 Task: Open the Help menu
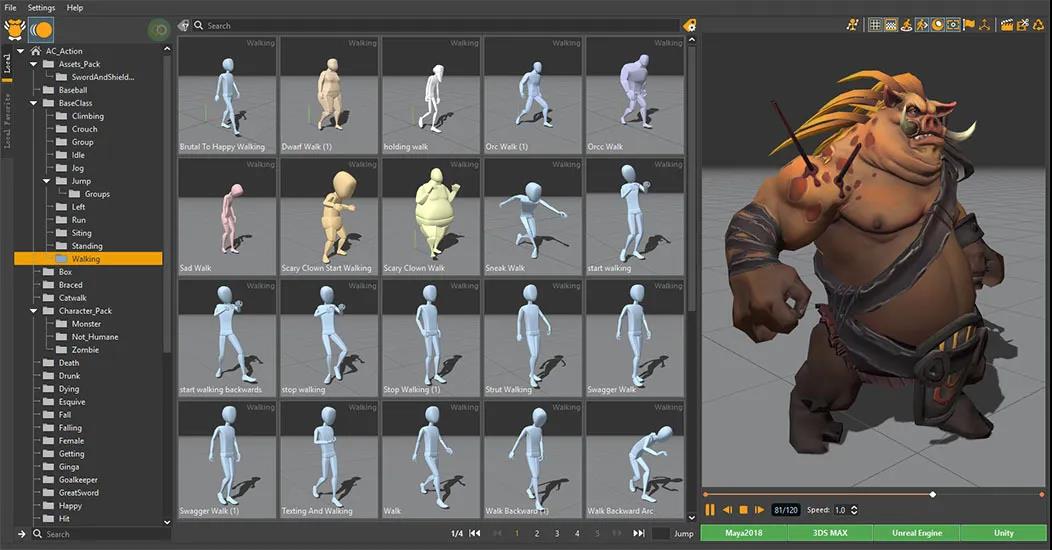point(75,8)
